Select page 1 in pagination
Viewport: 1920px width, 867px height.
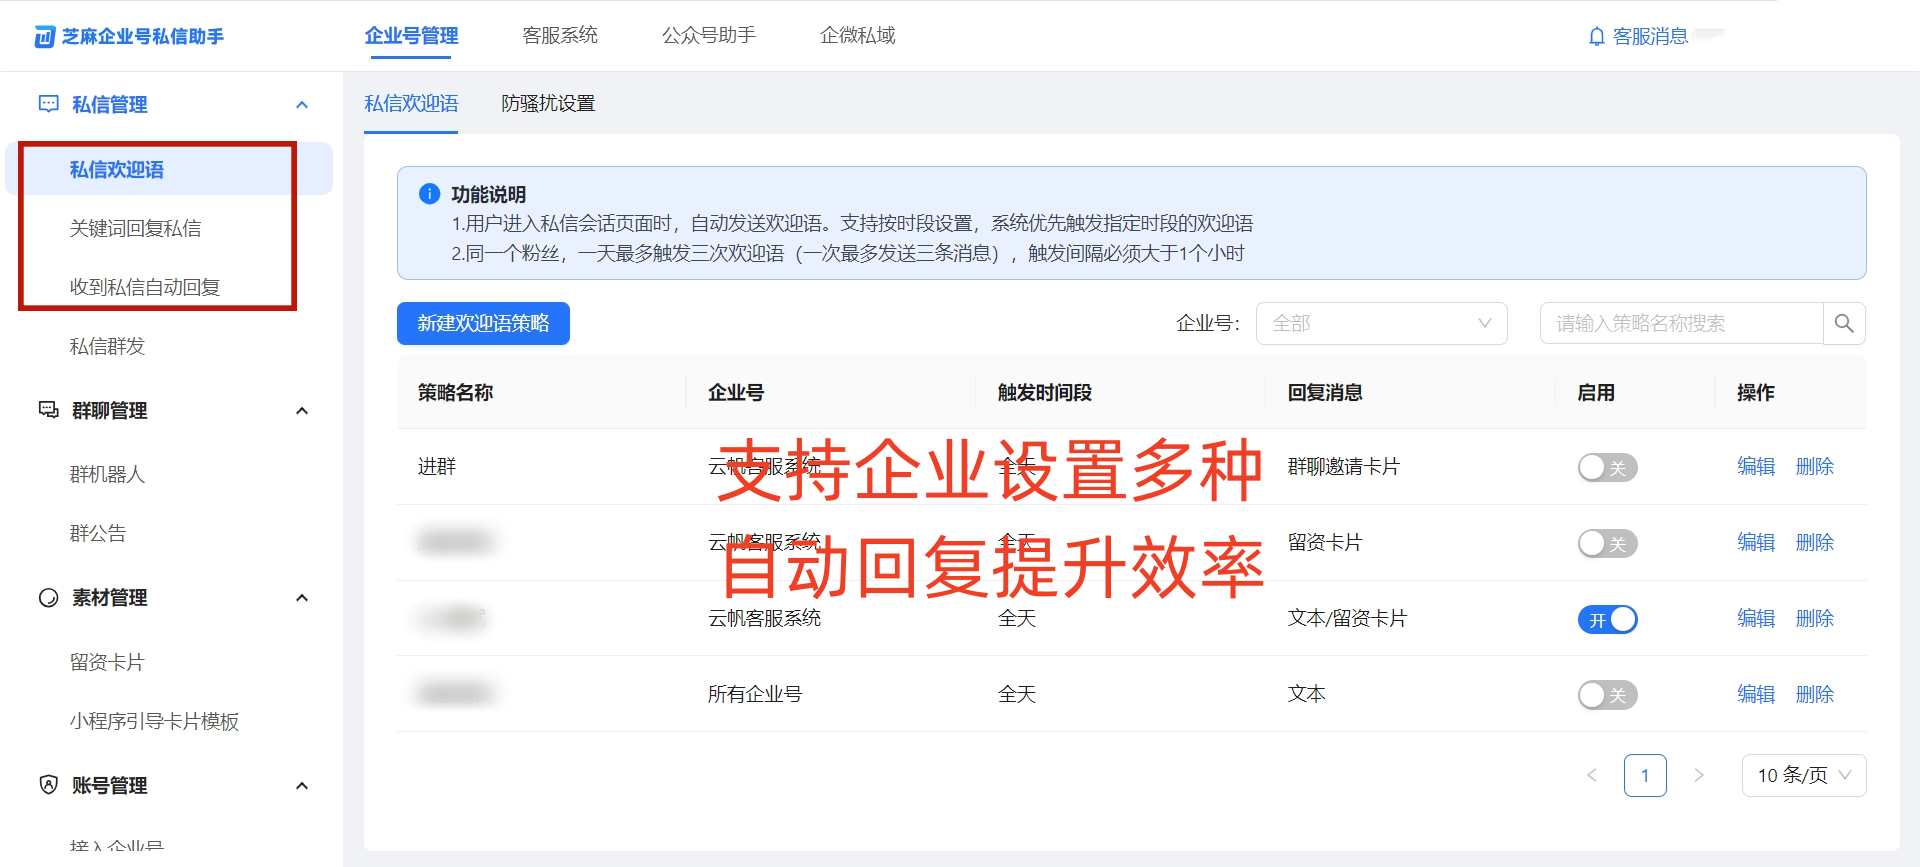[x=1645, y=775]
